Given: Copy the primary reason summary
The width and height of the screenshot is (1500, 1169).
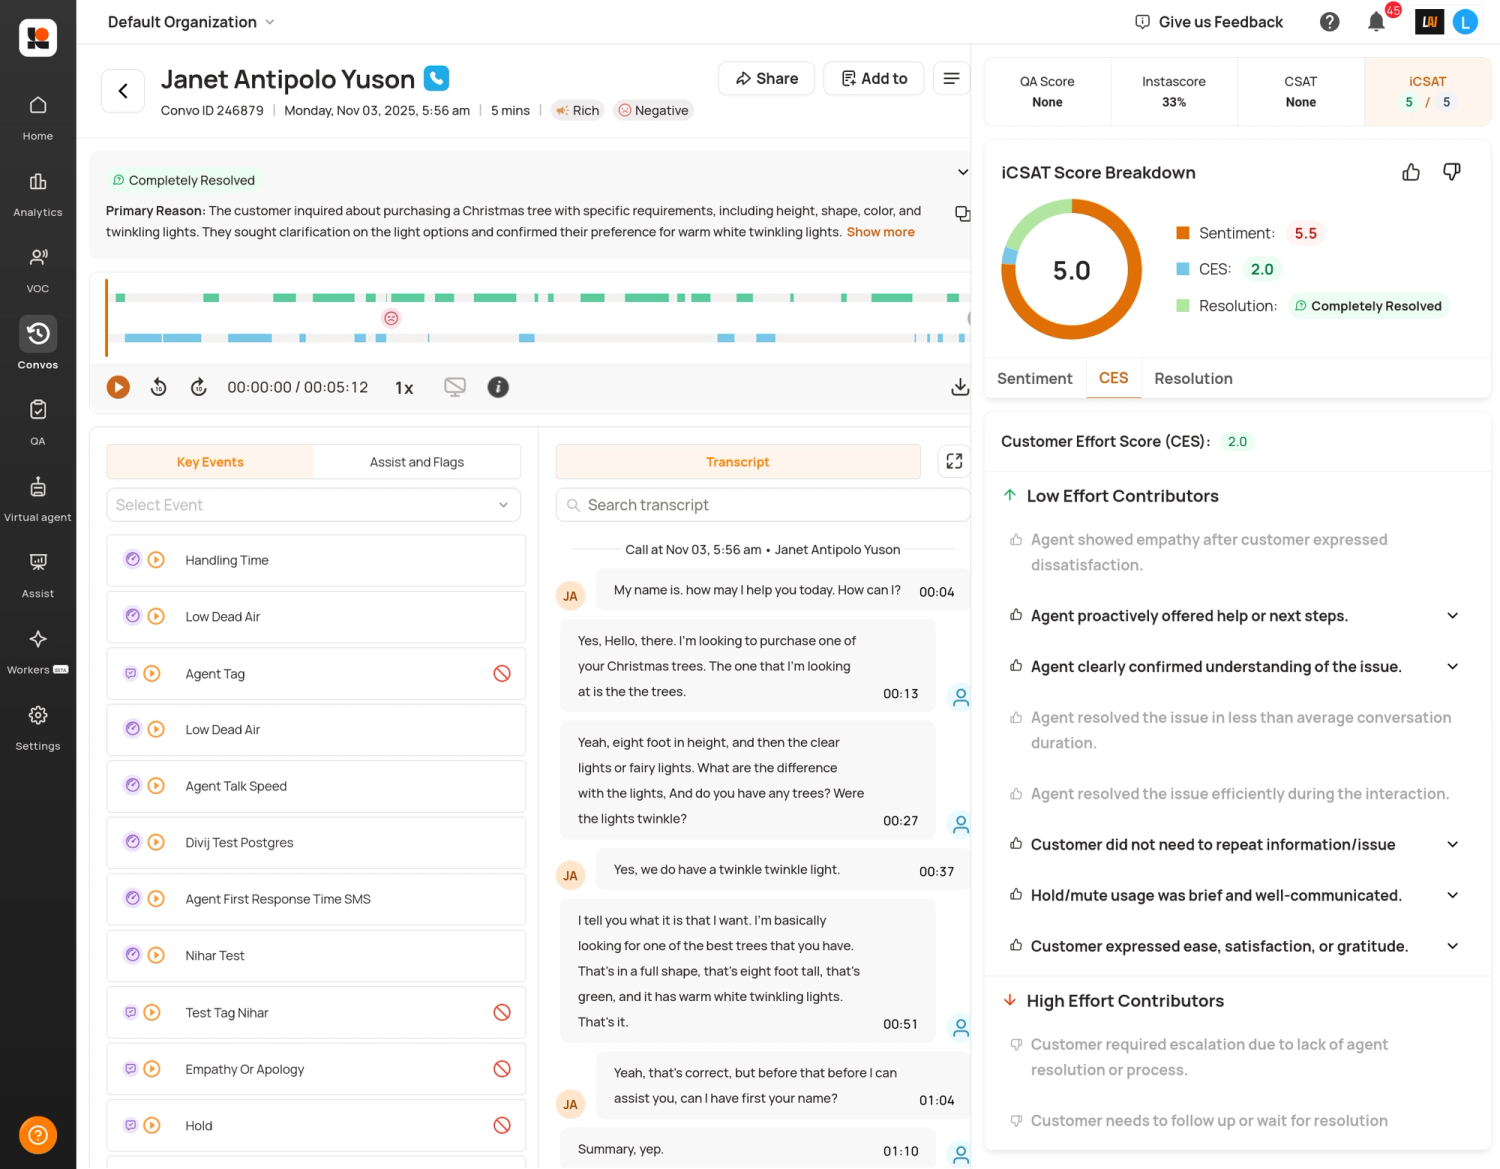Looking at the screenshot, I should coord(962,213).
